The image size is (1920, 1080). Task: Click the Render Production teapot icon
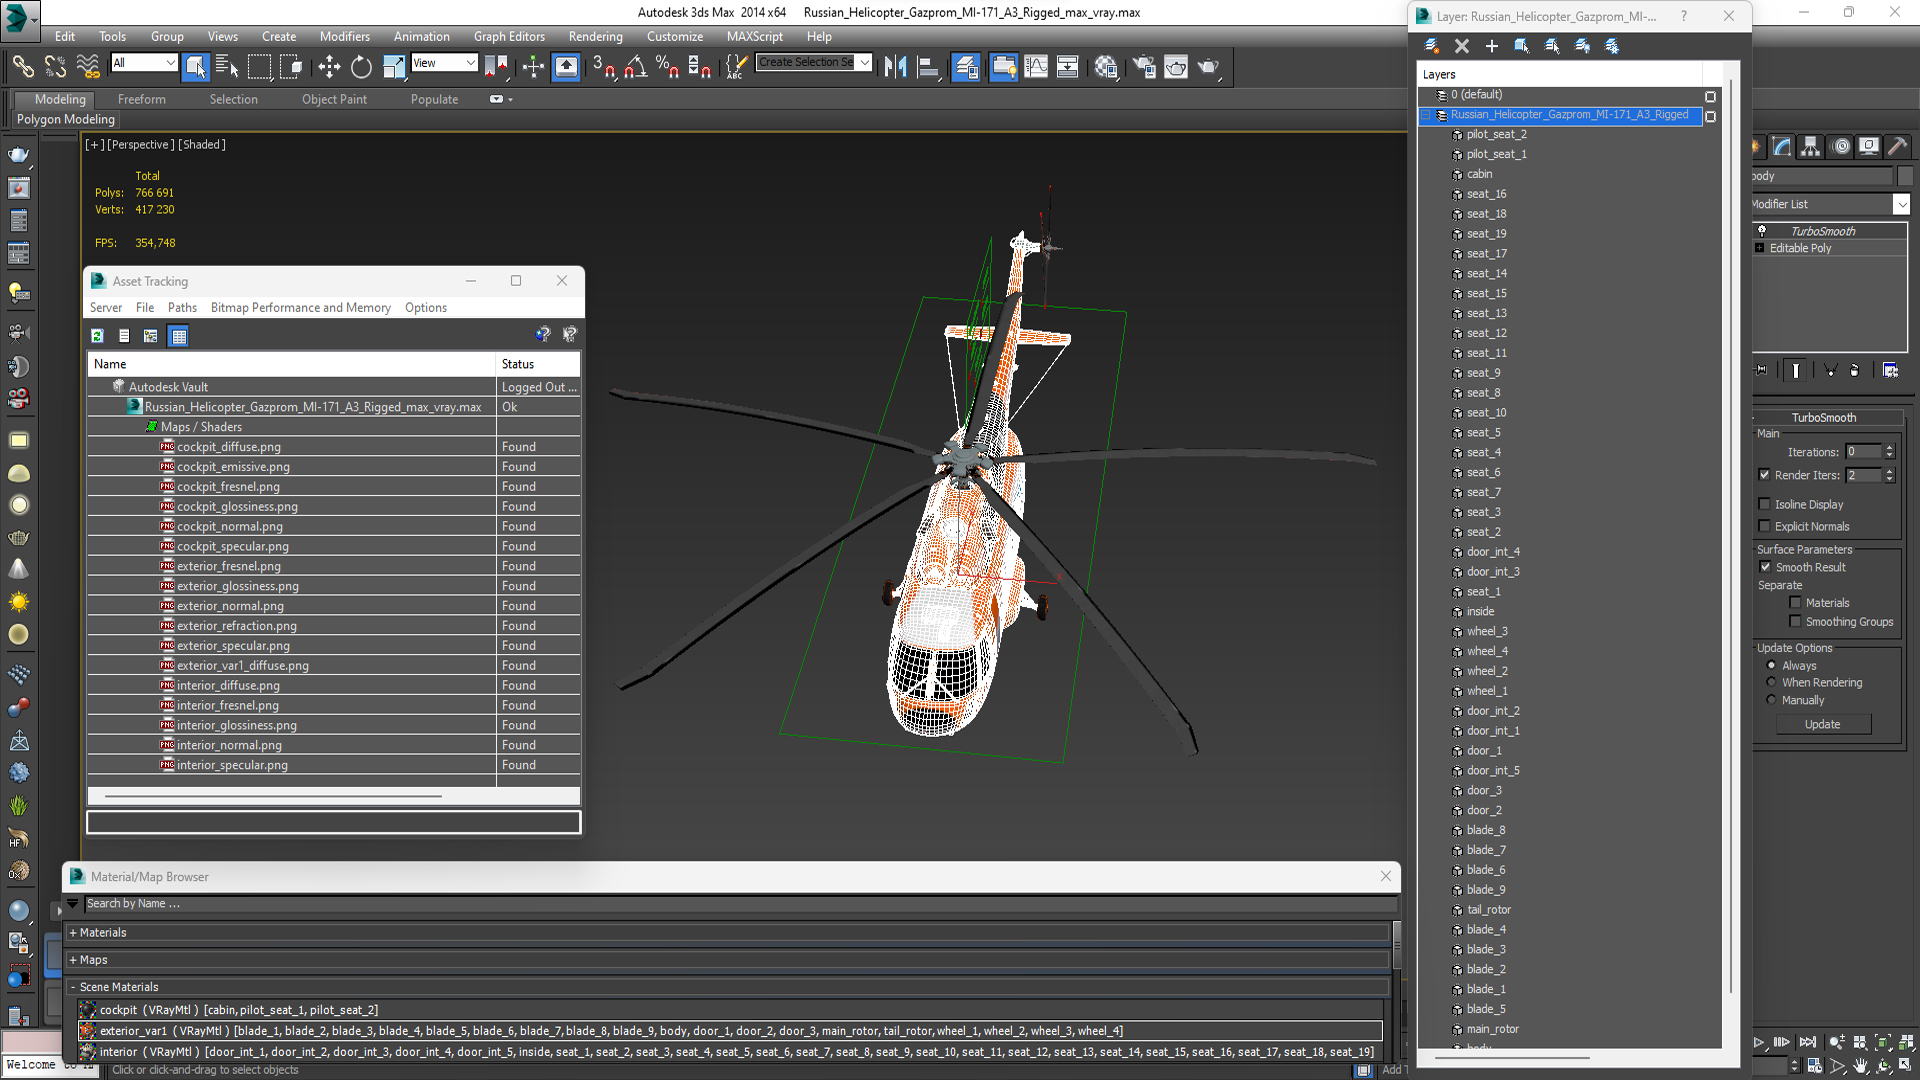tap(1208, 67)
